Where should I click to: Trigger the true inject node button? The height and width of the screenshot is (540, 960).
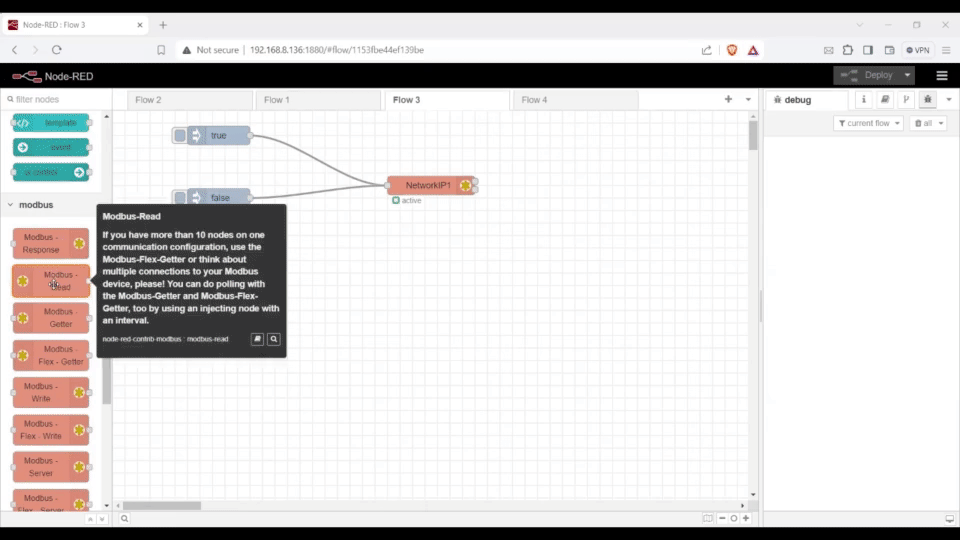(x=180, y=135)
